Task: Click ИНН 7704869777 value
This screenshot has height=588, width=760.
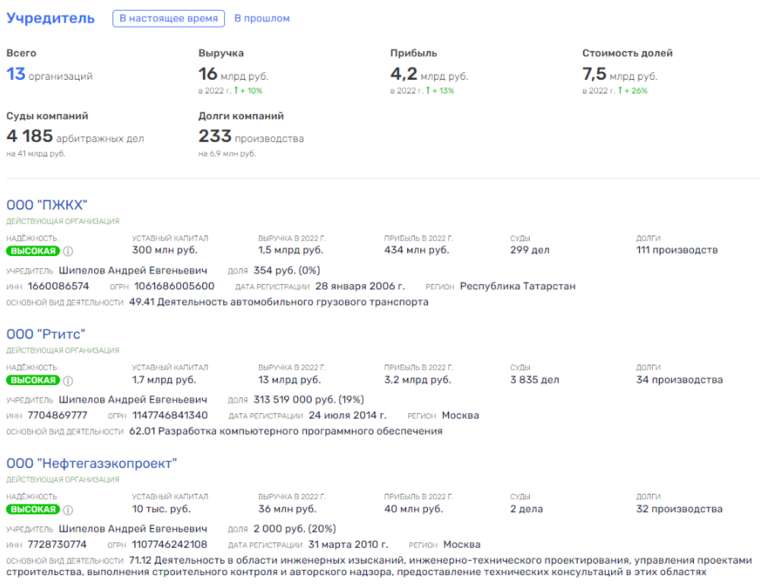Action: pos(57,415)
